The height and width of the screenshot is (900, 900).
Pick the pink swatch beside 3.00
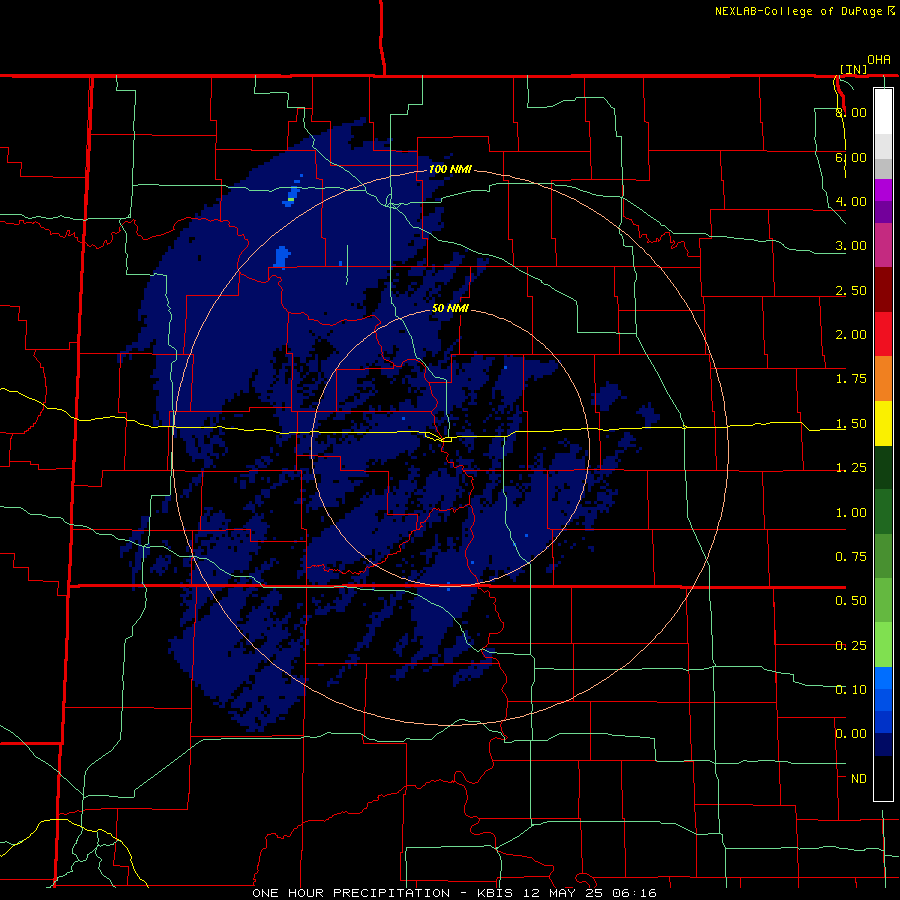883,245
